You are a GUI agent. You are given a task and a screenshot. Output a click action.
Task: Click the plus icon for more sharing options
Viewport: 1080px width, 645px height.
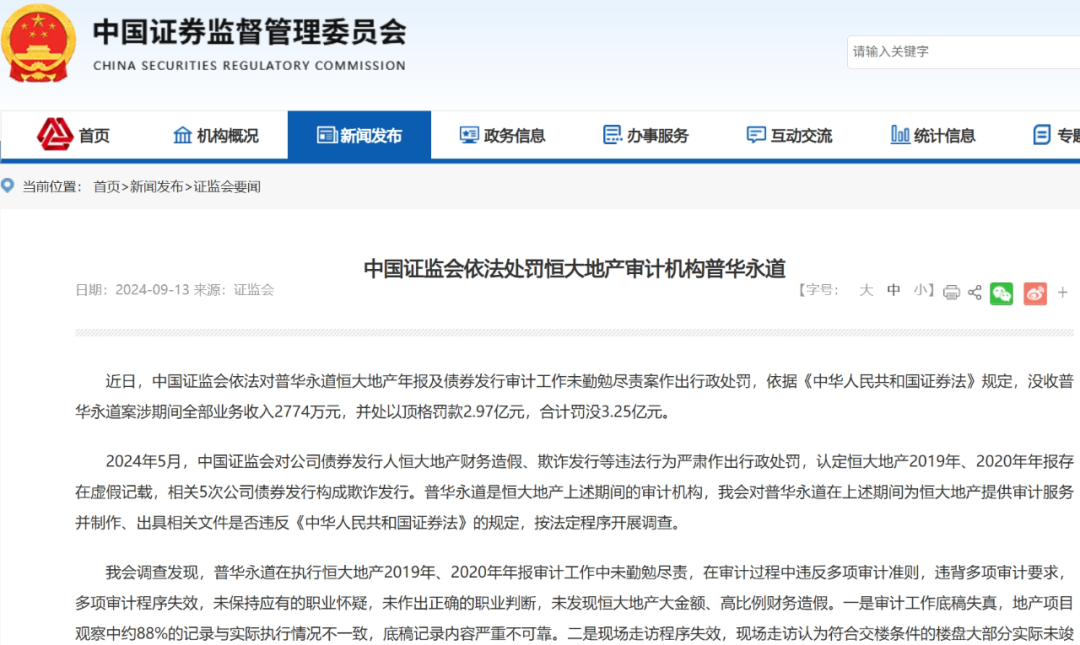1063,292
